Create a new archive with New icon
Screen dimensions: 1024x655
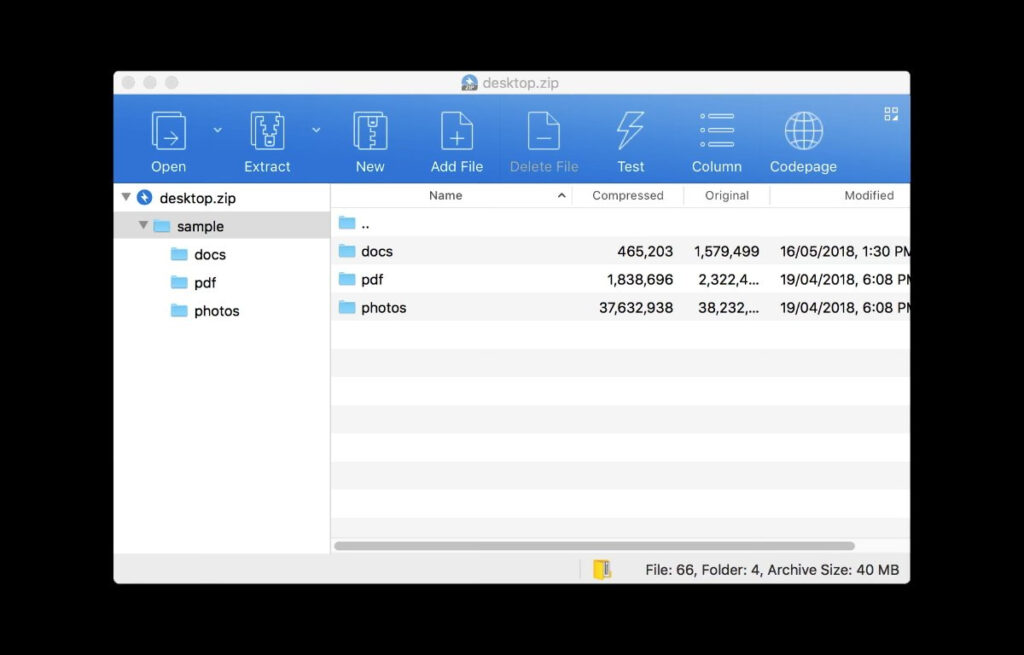[370, 132]
